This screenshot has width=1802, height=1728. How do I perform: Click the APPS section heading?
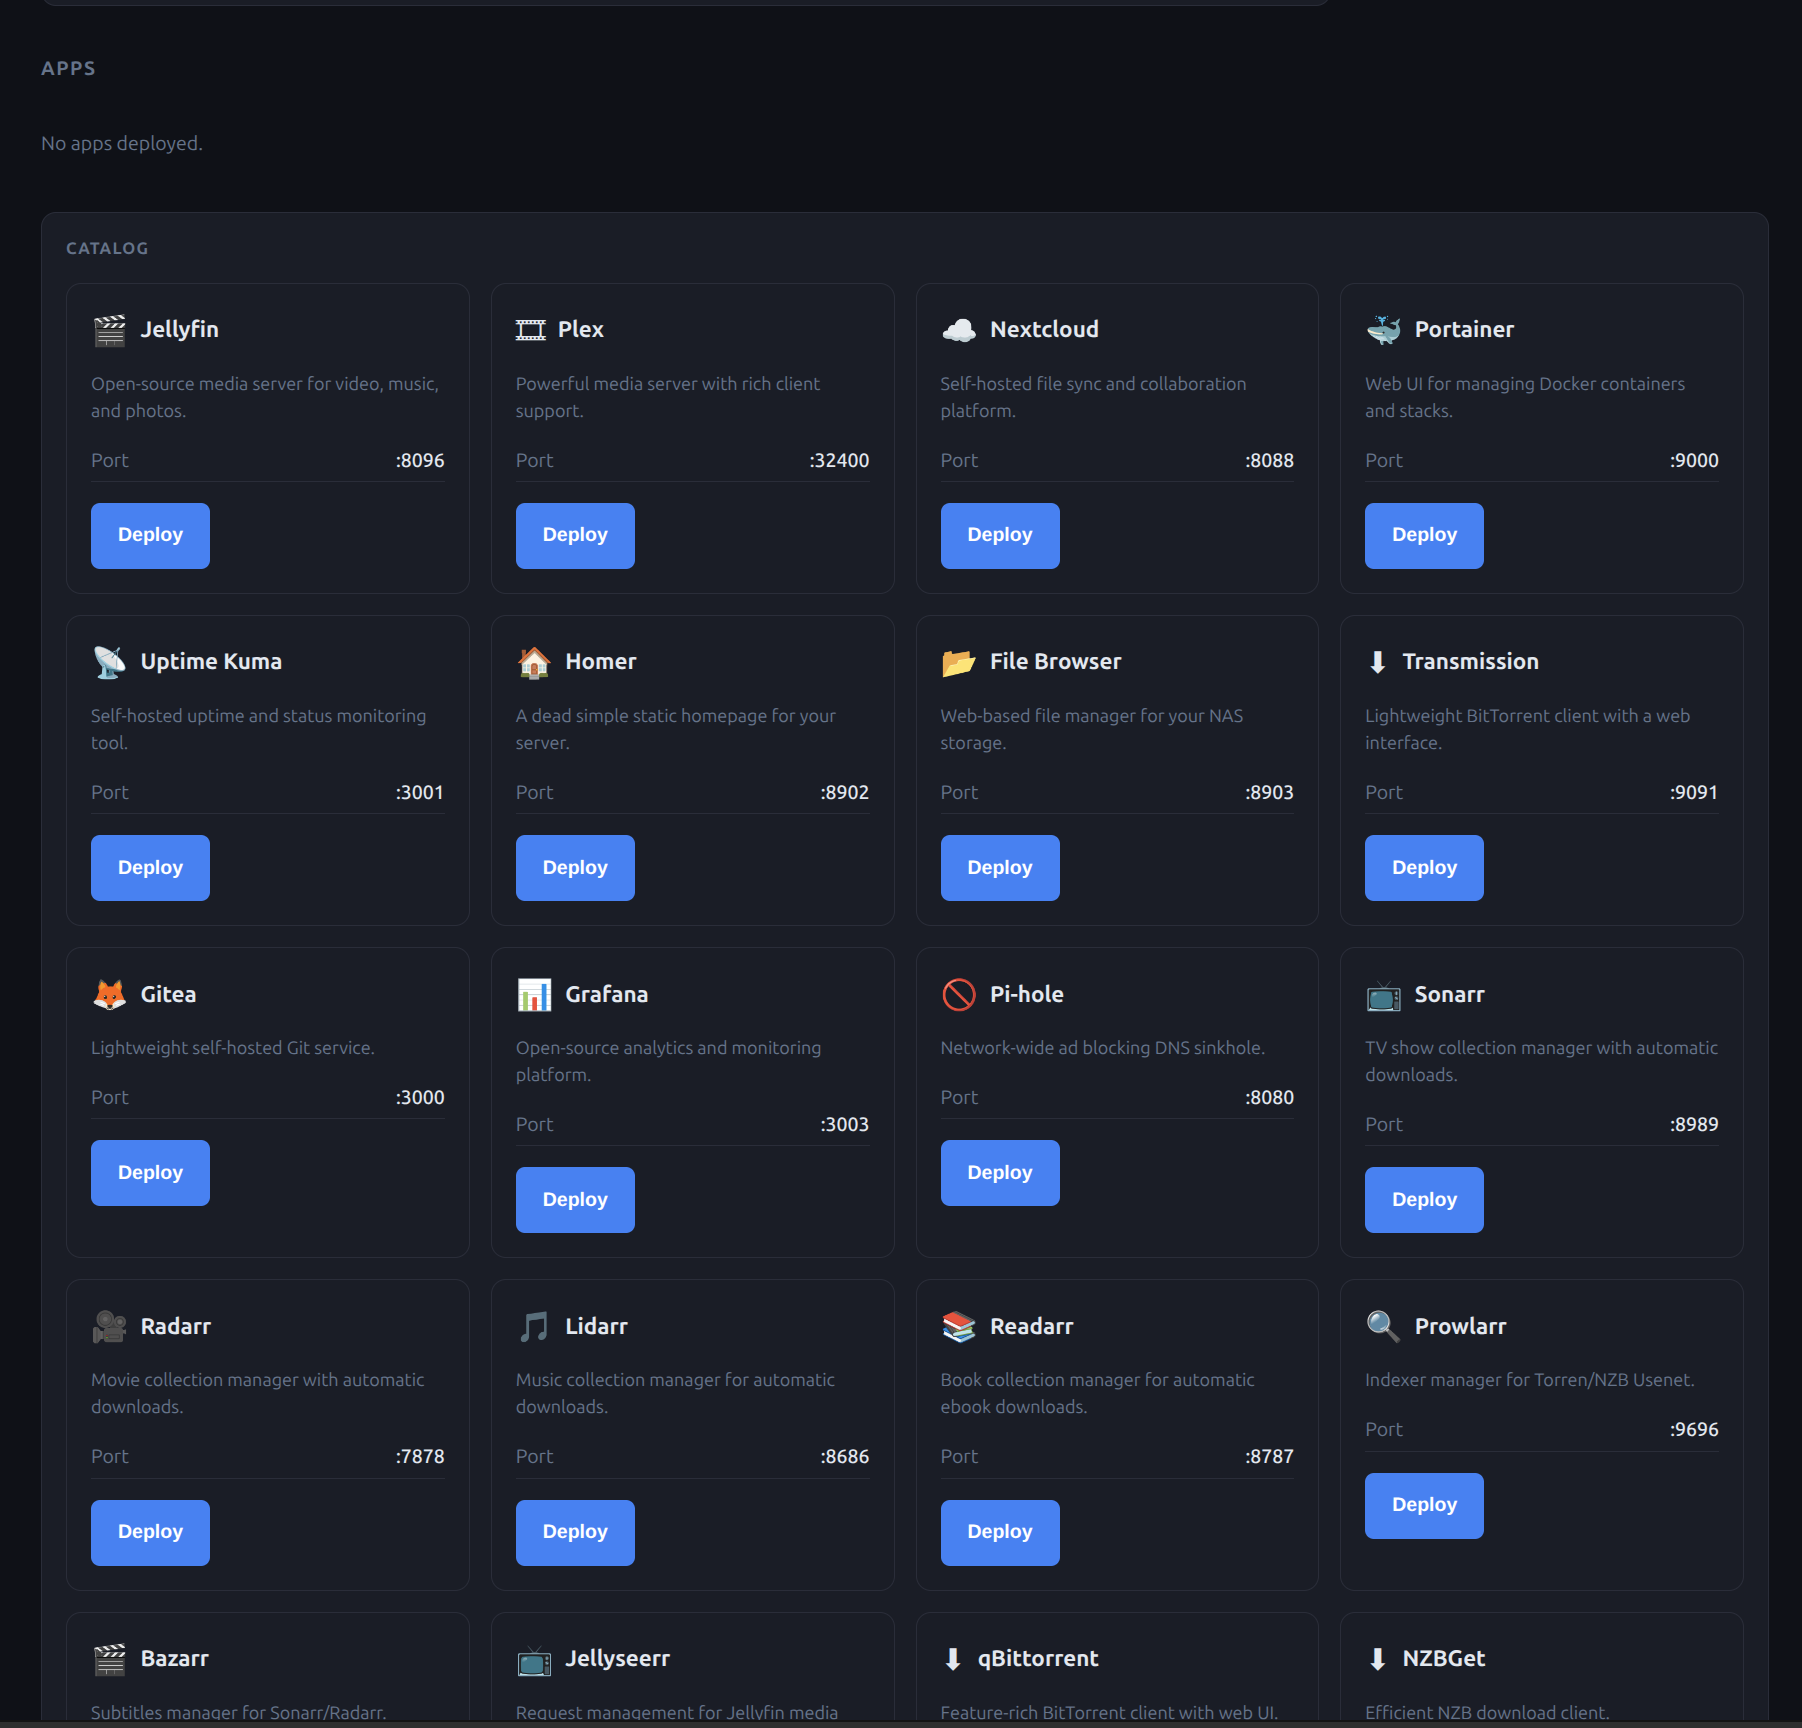click(x=68, y=69)
